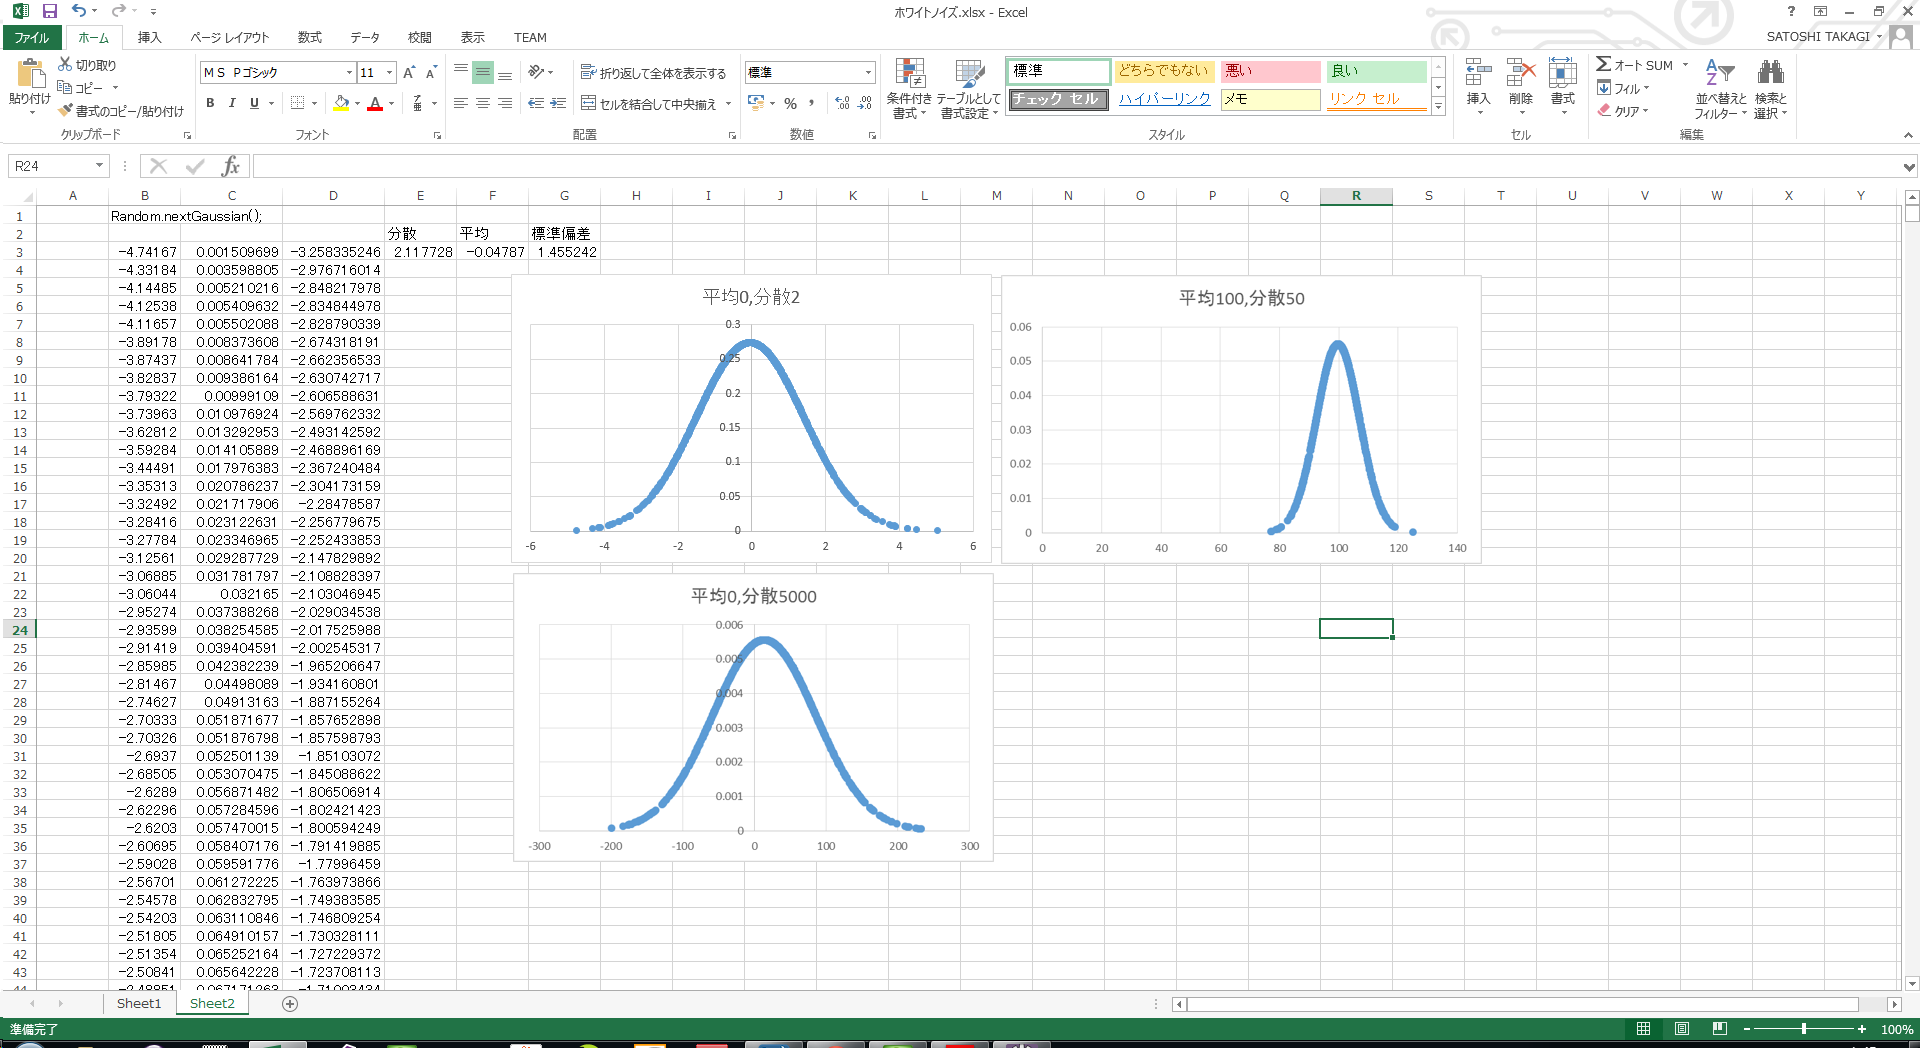The height and width of the screenshot is (1048, 1920).
Task: Open the number format dropdown (標準)
Action: (868, 73)
